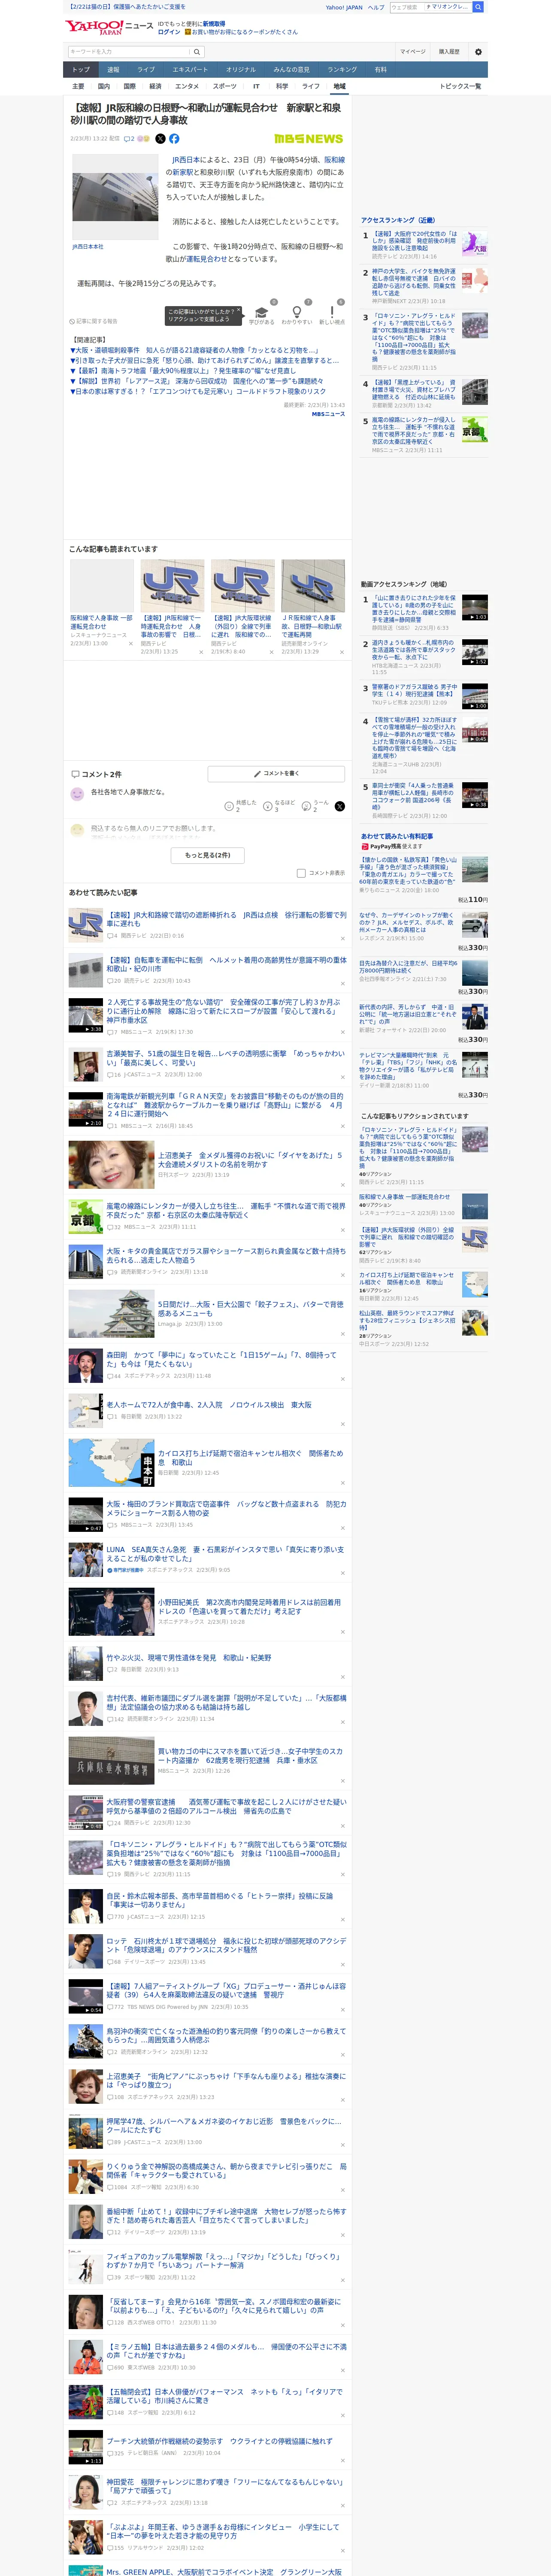Click the MBS NEWS logo
Viewport: 551px width, 2576px height.
tap(309, 139)
